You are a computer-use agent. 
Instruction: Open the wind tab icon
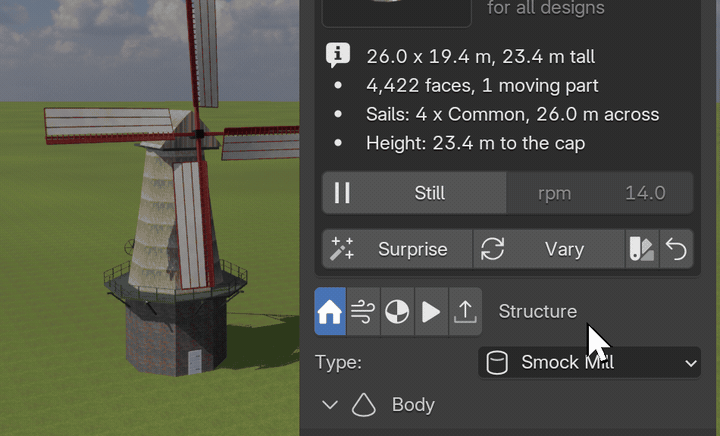[363, 312]
